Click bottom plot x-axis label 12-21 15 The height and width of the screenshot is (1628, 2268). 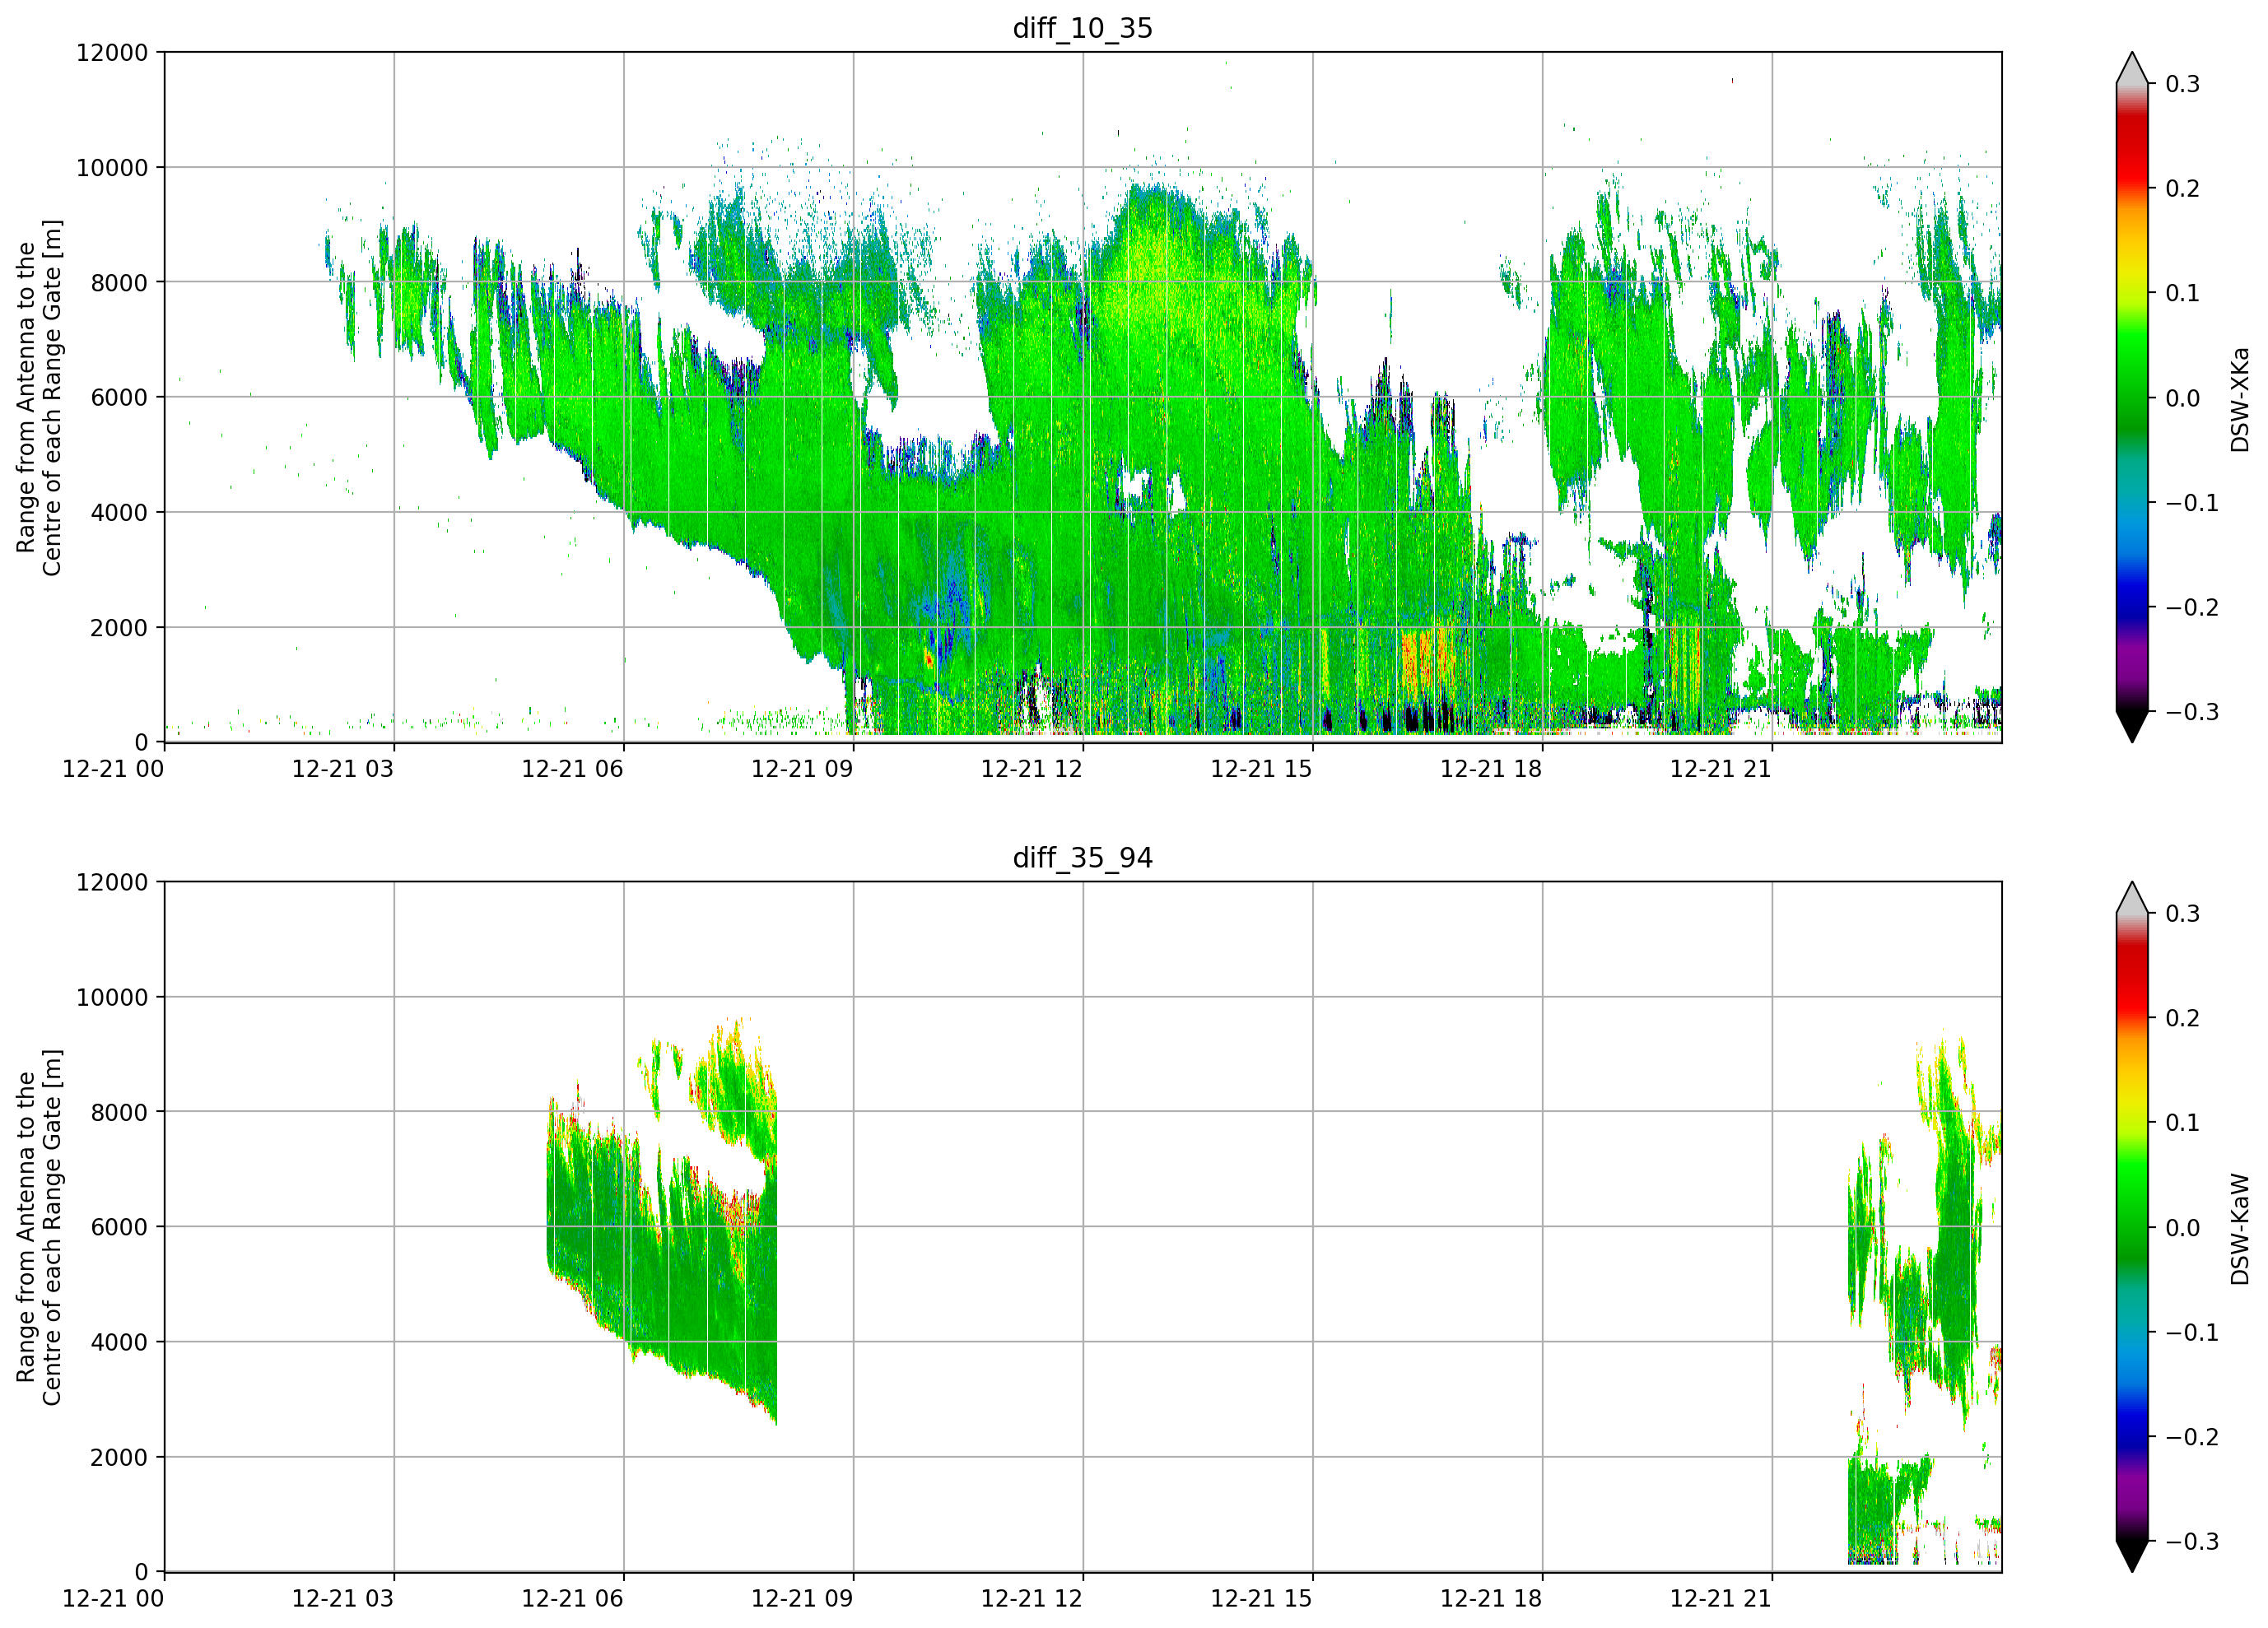point(1261,1598)
